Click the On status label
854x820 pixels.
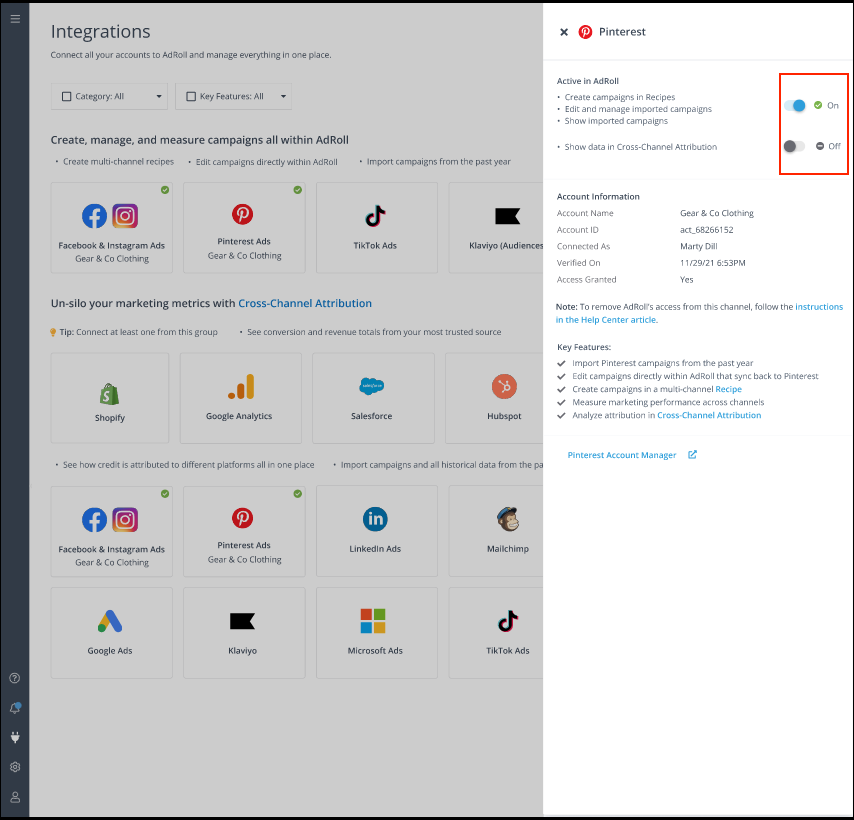pos(833,106)
